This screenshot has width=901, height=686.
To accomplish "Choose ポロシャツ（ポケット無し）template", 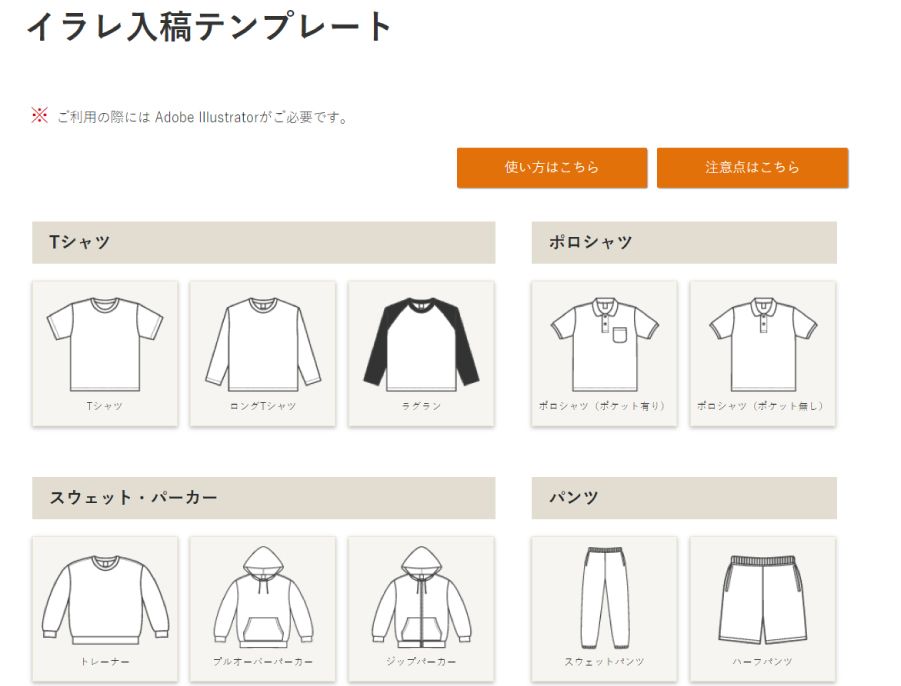I will pyautogui.click(x=763, y=354).
